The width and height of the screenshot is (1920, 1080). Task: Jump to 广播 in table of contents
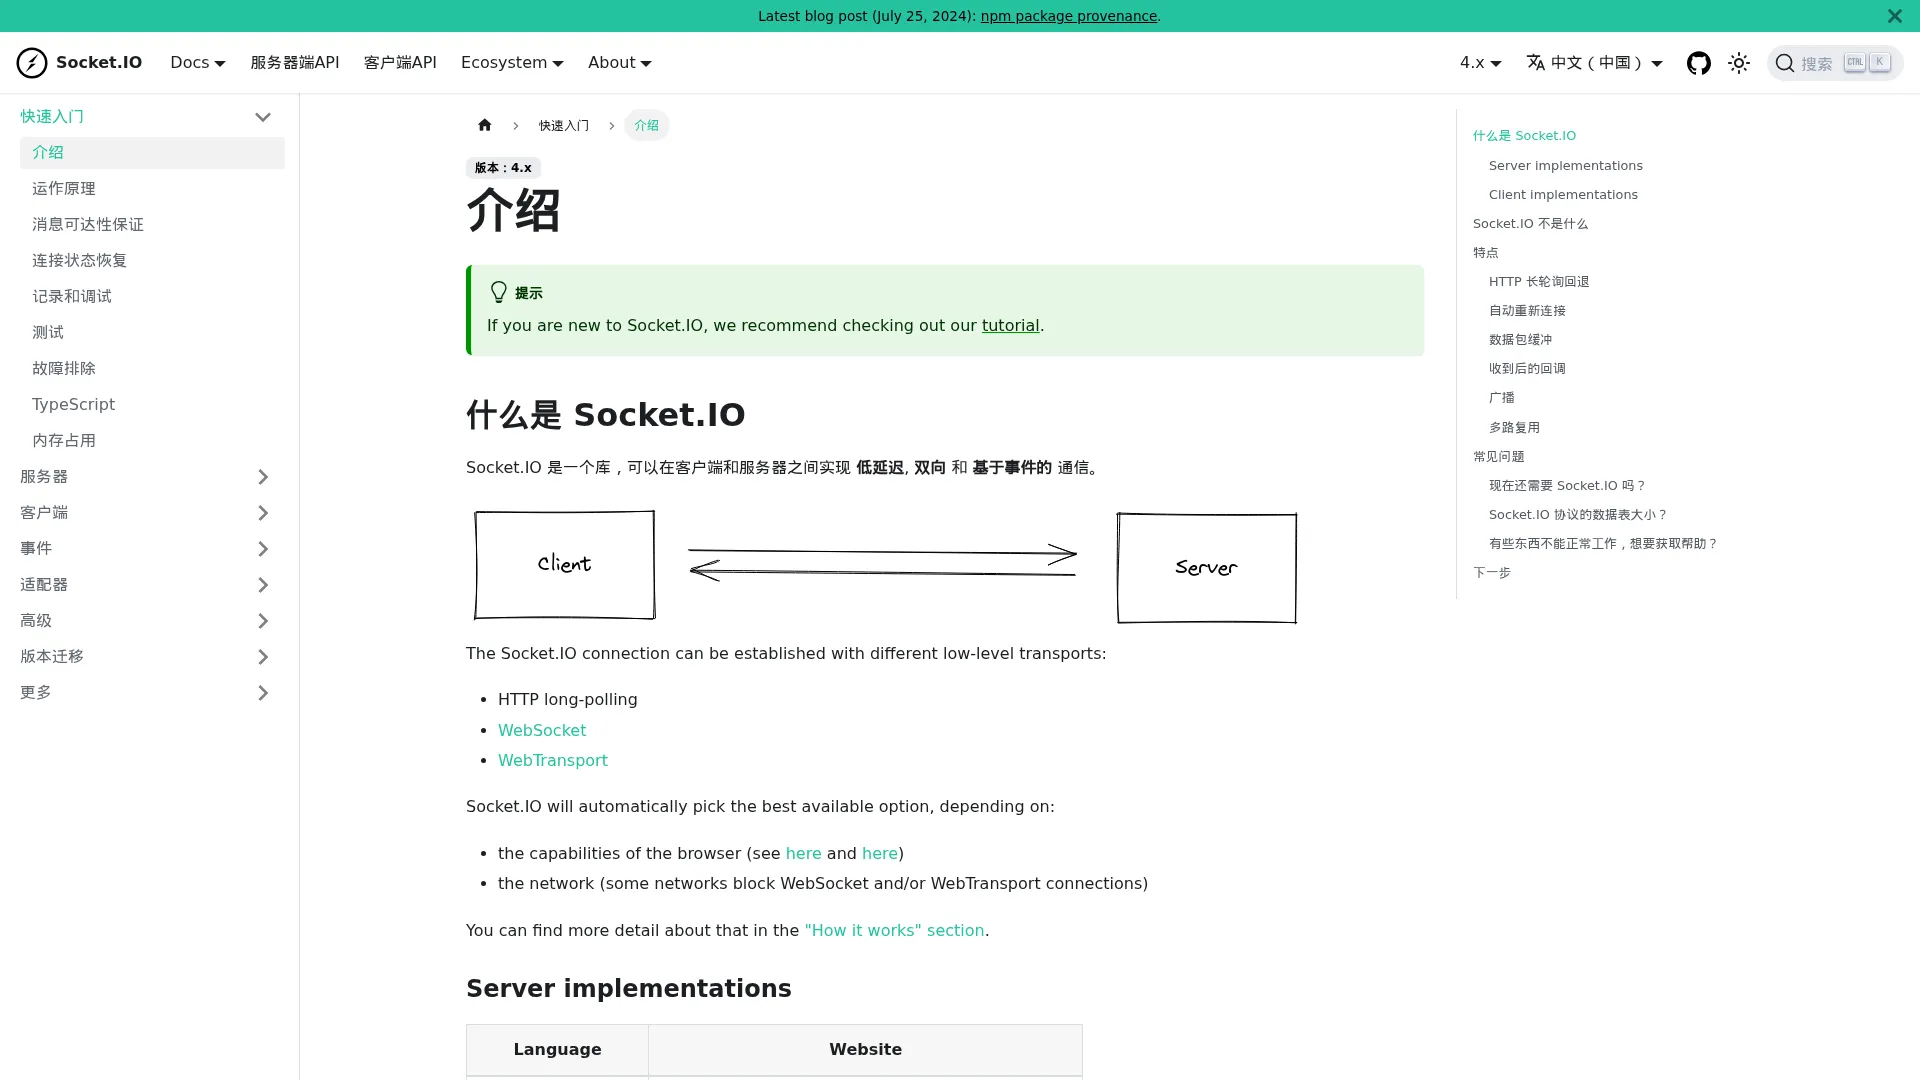[1501, 397]
